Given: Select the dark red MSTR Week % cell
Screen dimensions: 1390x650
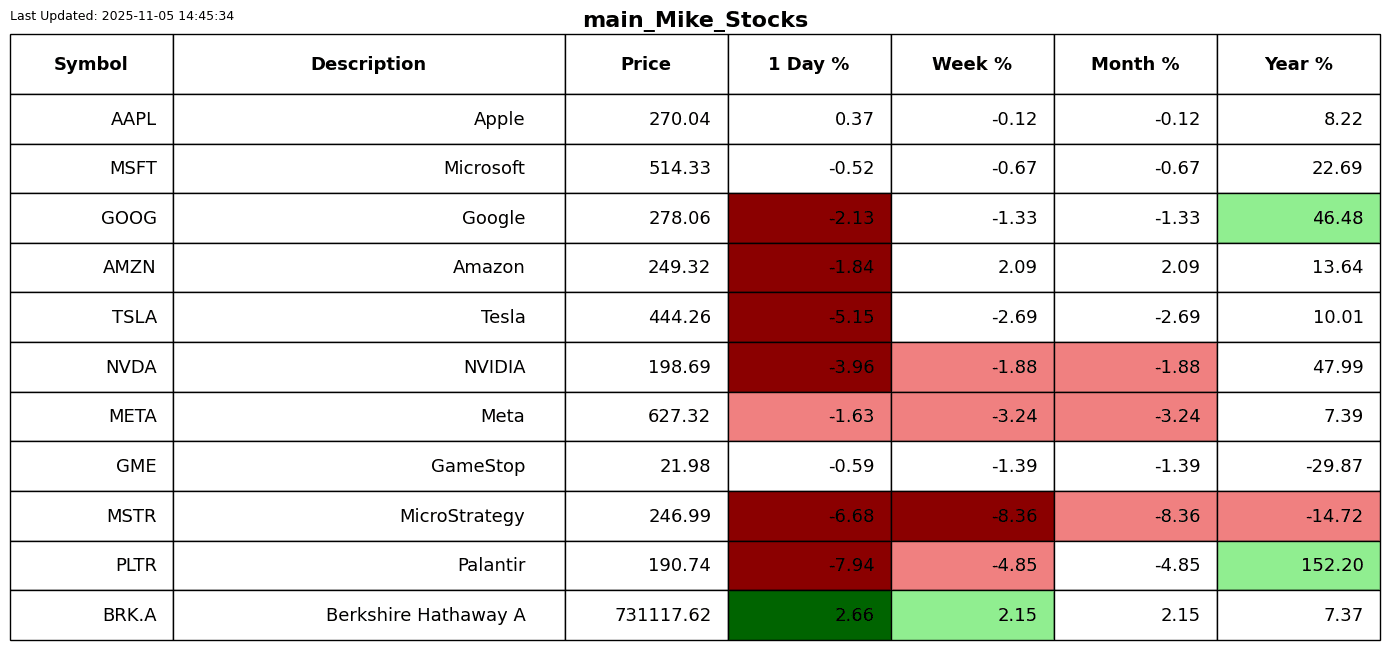Looking at the screenshot, I should click(972, 516).
